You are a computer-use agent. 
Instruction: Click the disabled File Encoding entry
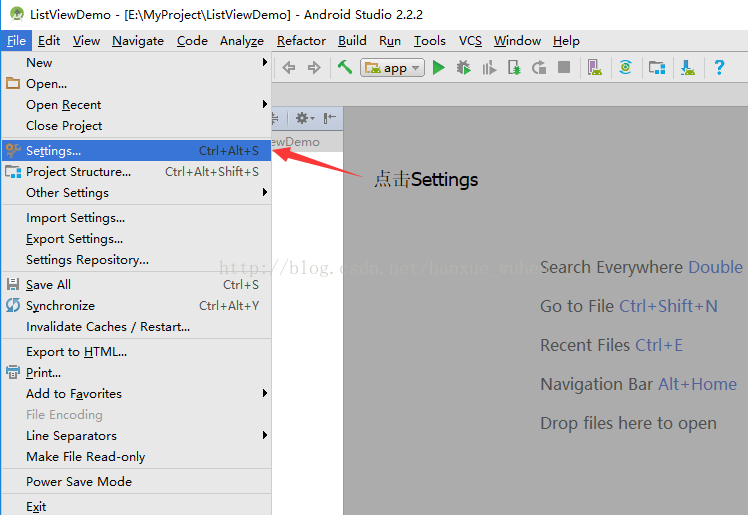[136, 415]
